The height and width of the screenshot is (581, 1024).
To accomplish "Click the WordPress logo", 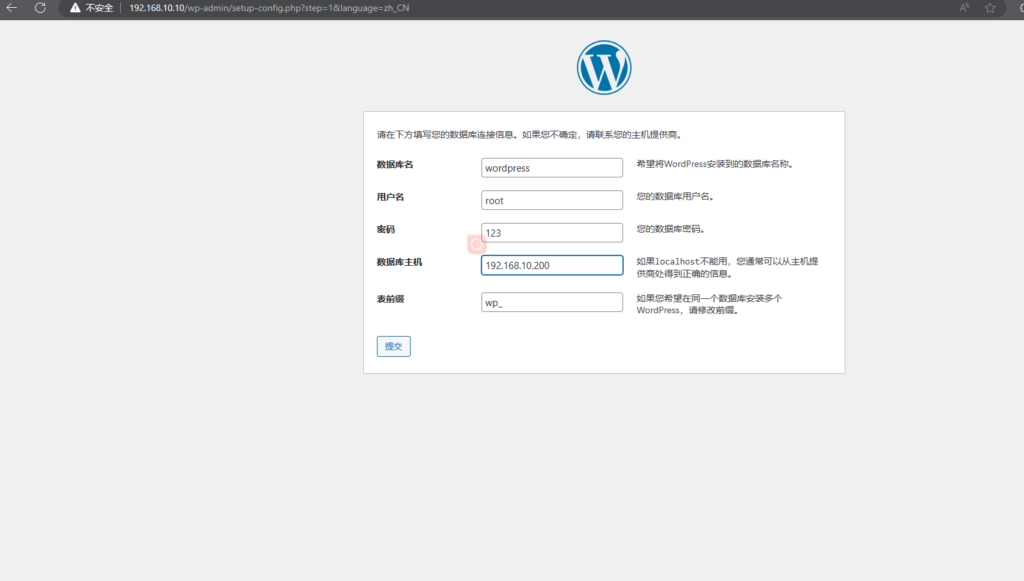I will coord(604,68).
